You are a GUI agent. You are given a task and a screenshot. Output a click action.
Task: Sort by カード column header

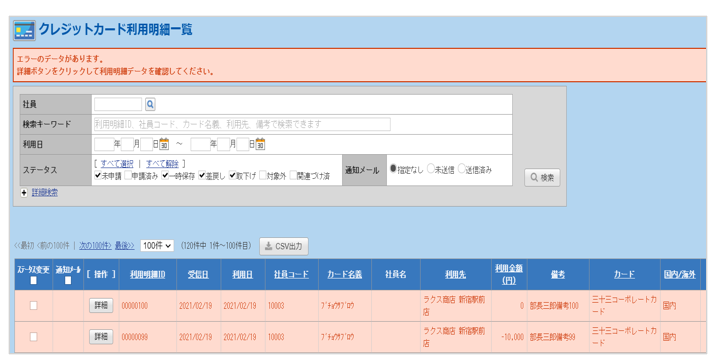point(624,275)
